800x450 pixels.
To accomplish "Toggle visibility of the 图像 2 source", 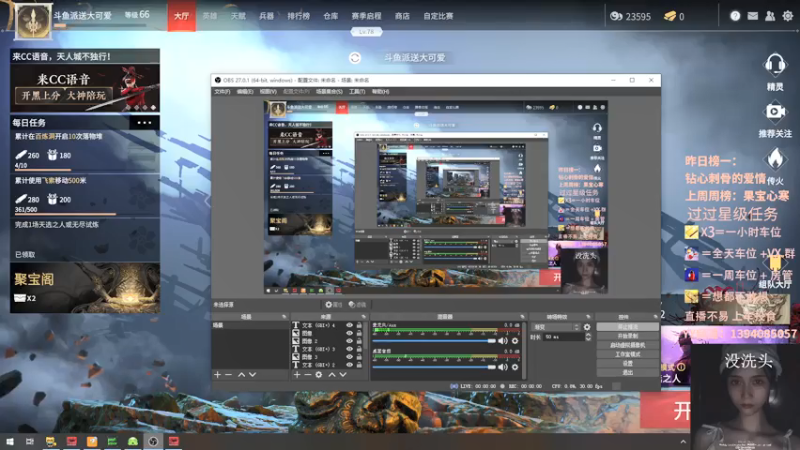I will click(349, 341).
